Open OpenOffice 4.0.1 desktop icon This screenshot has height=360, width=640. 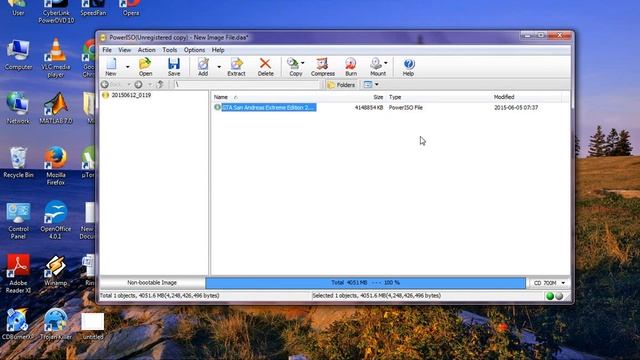coord(56,220)
